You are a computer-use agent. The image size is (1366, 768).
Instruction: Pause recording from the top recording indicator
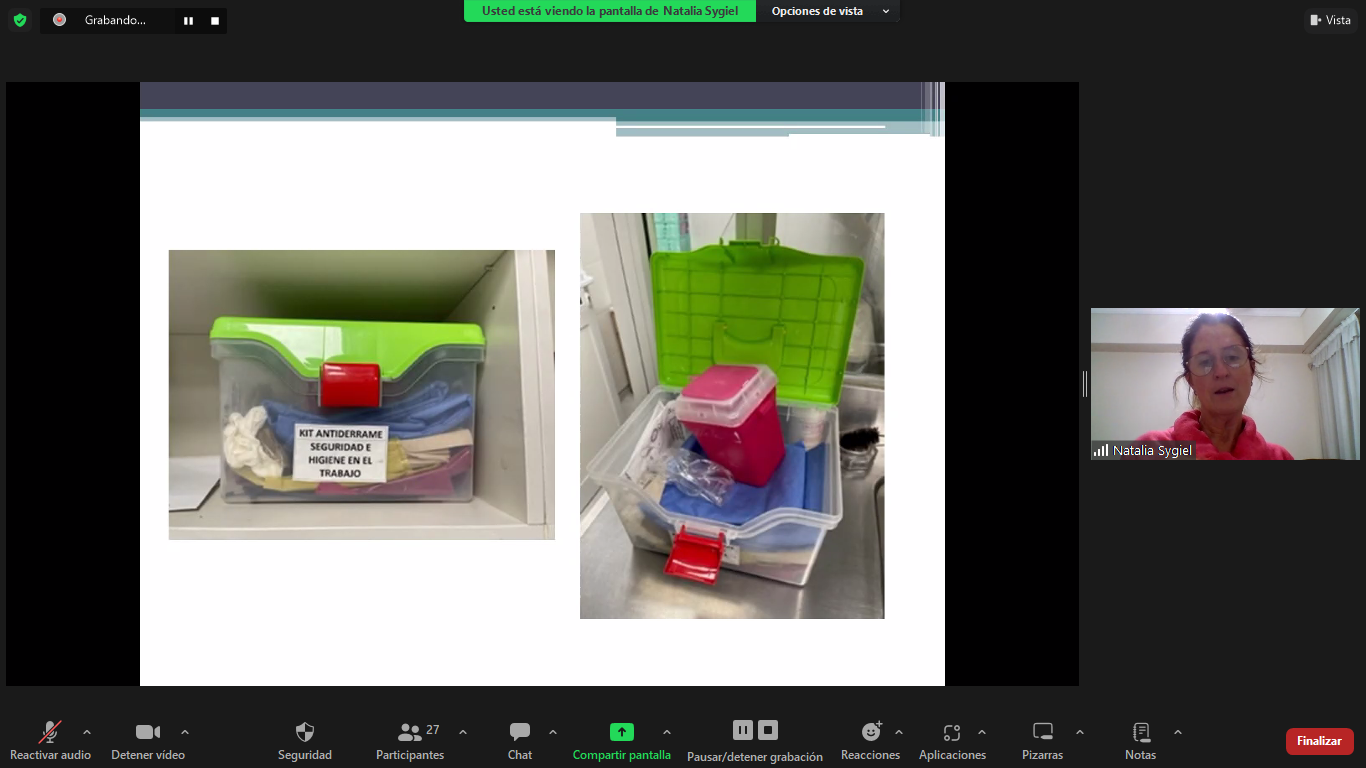(188, 20)
